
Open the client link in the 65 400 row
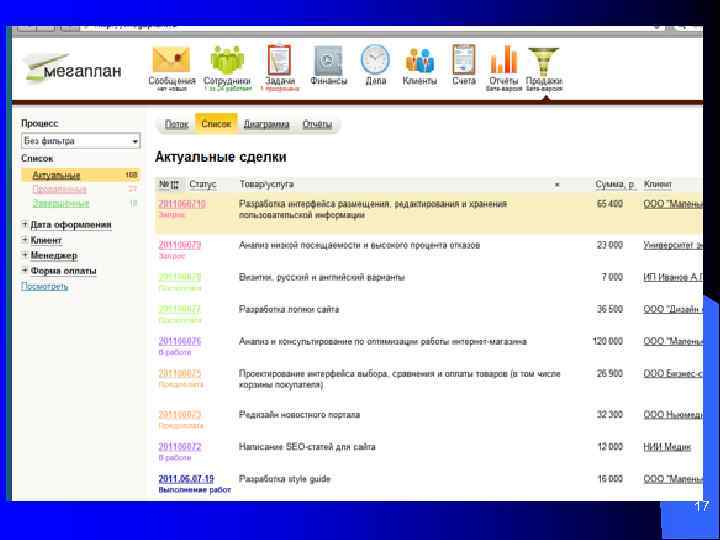(x=673, y=204)
